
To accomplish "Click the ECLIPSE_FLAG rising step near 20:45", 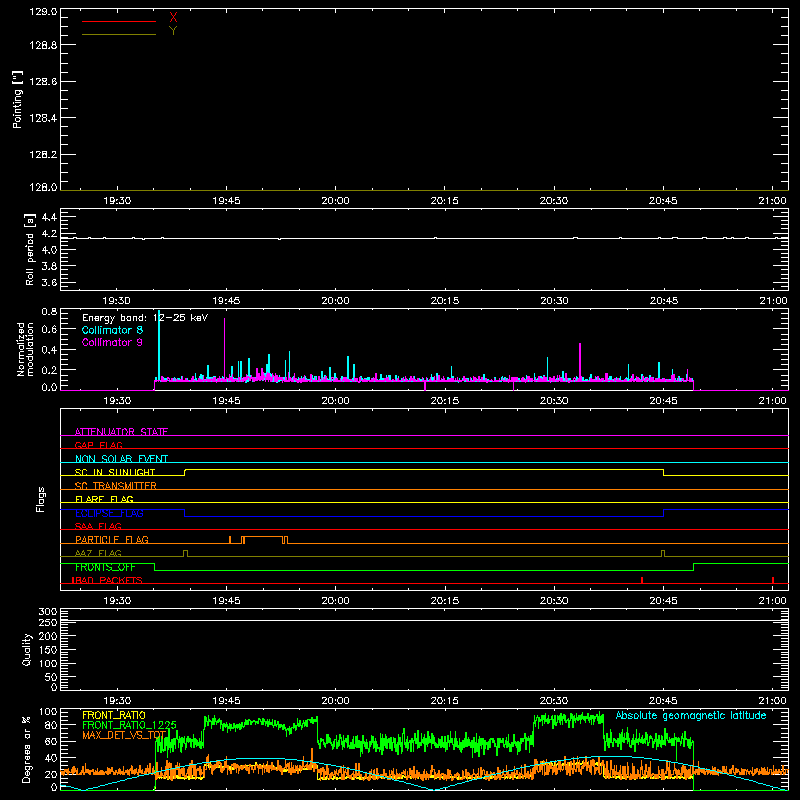I will pyautogui.click(x=663, y=513).
